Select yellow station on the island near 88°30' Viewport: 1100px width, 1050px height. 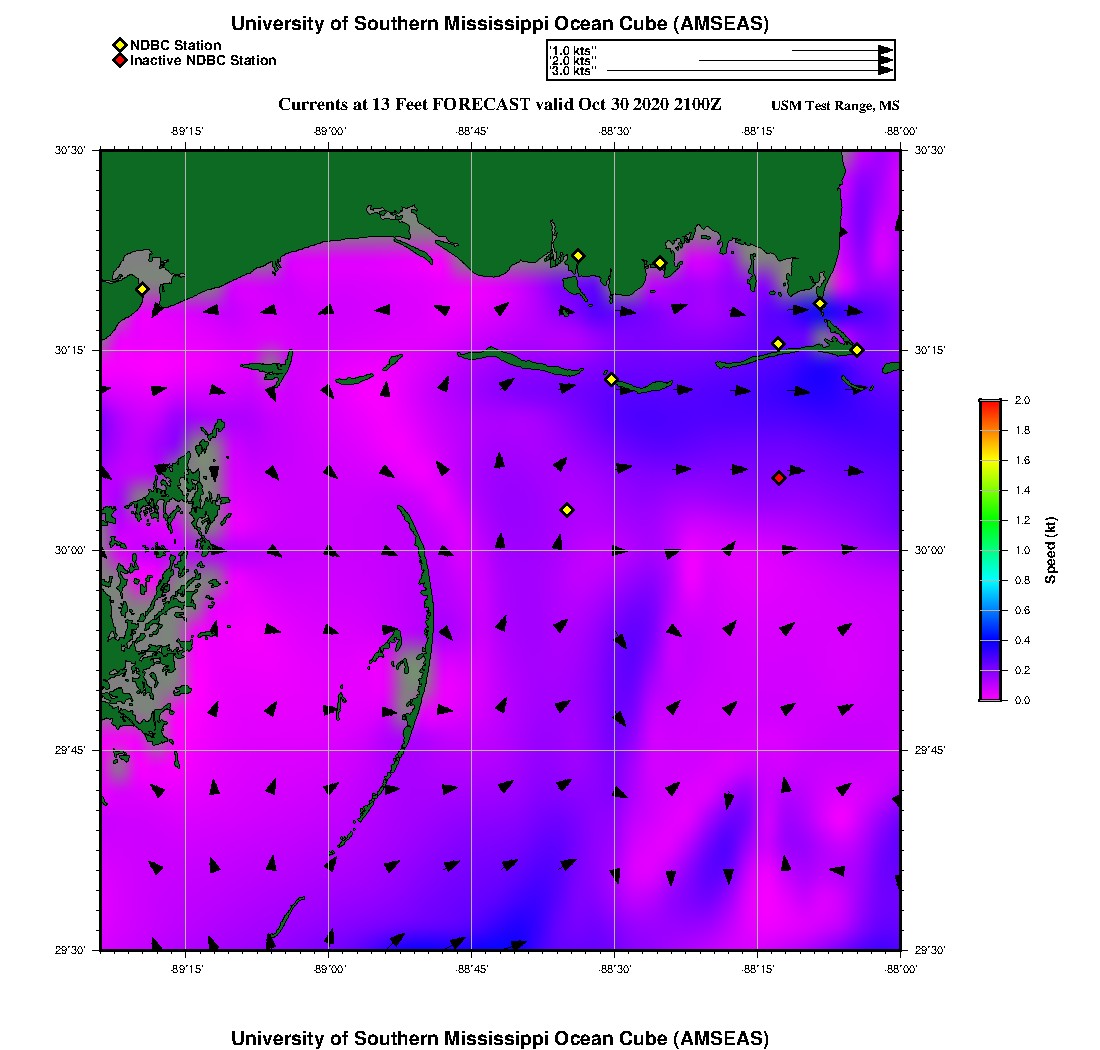[x=611, y=379]
